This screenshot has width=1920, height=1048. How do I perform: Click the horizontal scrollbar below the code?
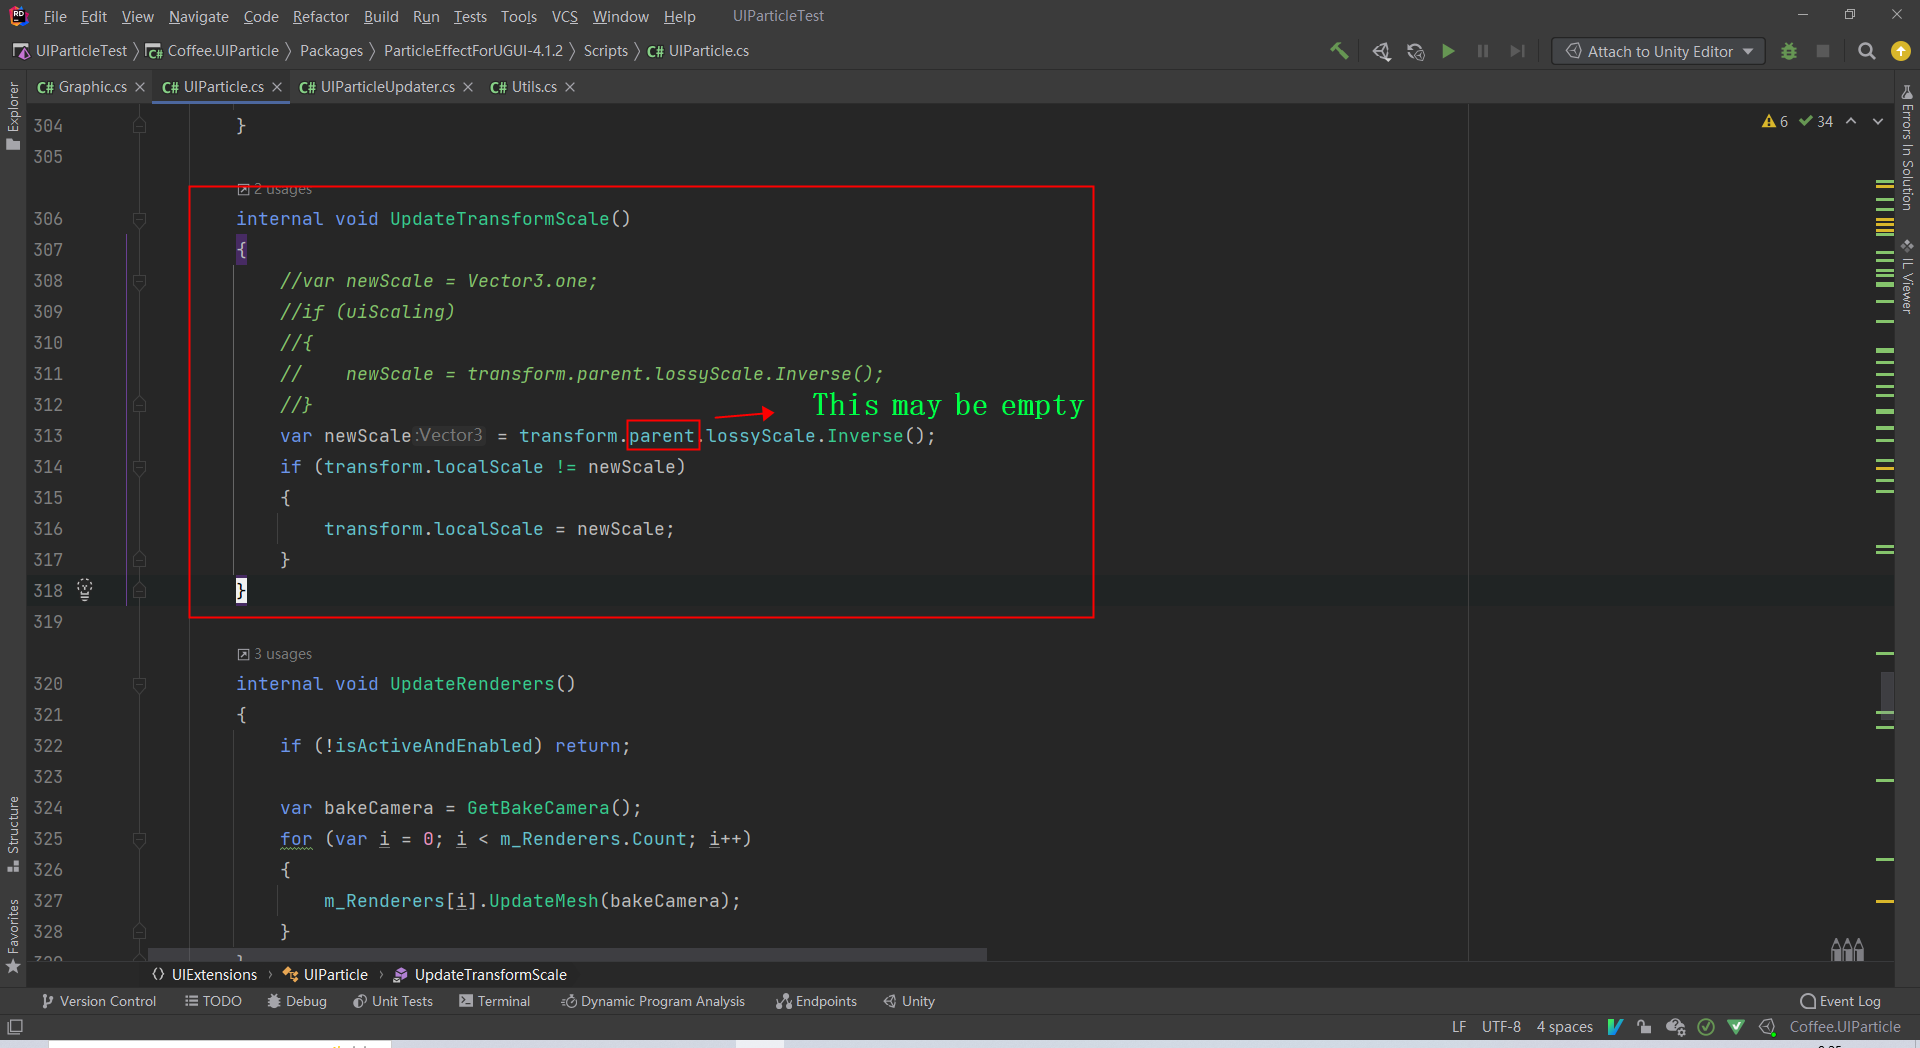coord(570,953)
